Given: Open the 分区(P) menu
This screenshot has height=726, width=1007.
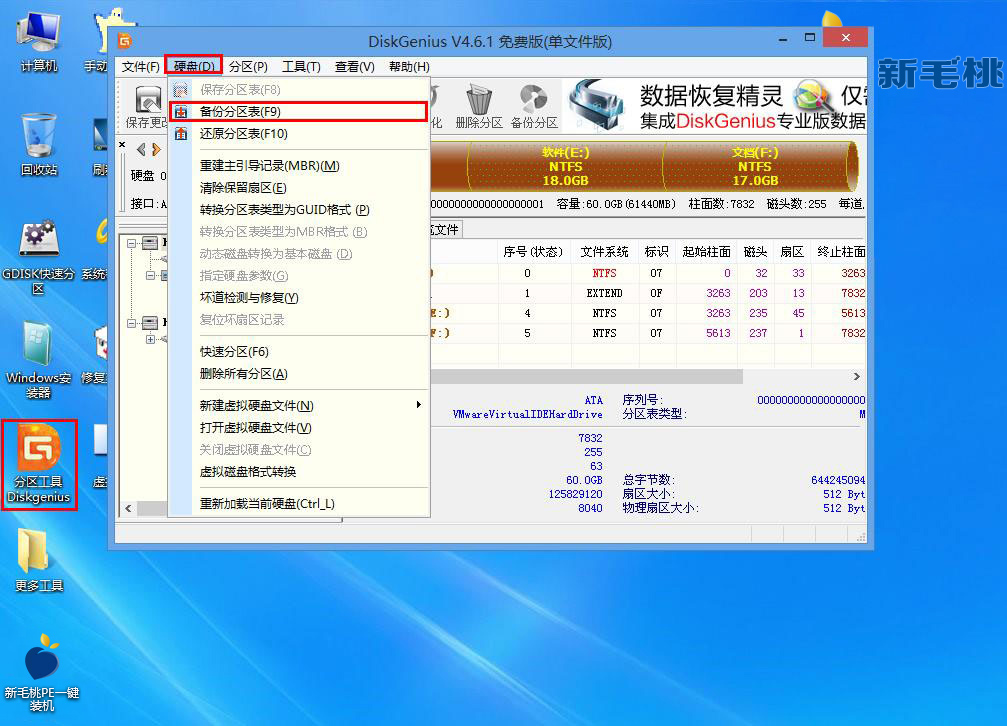Looking at the screenshot, I should [x=248, y=66].
